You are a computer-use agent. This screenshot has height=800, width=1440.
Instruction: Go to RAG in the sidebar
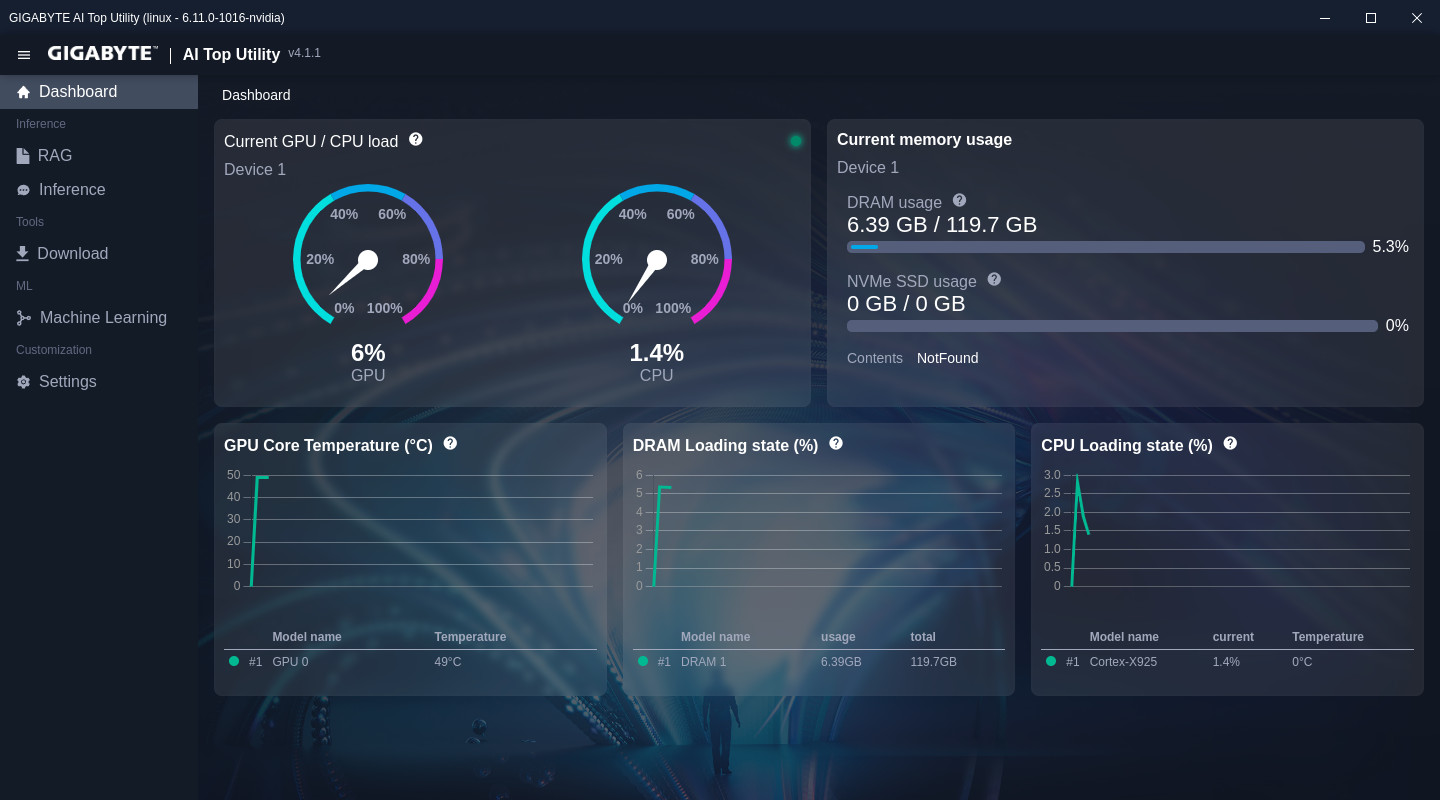[x=55, y=156]
